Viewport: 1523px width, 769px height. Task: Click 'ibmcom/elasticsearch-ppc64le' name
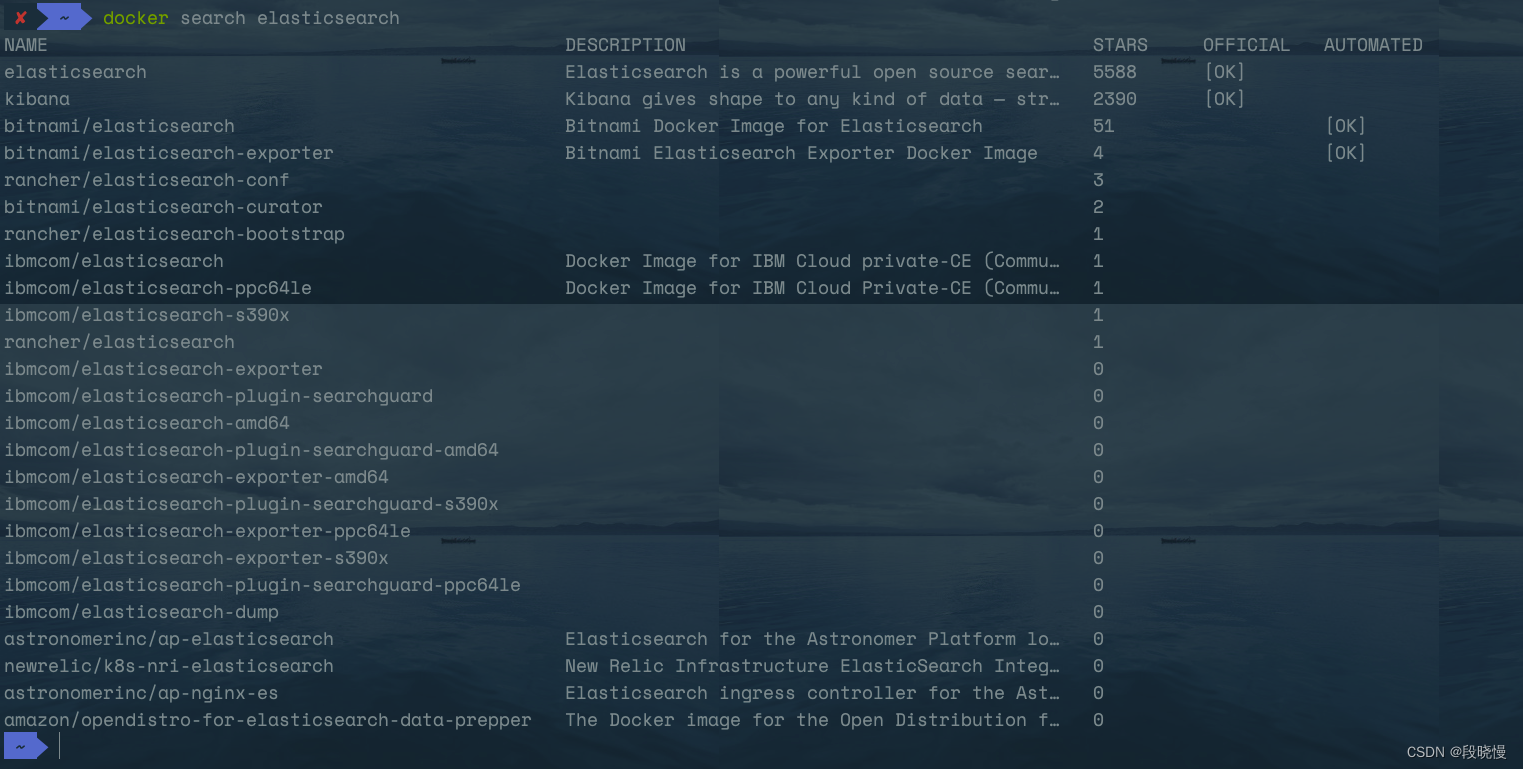[x=158, y=288]
